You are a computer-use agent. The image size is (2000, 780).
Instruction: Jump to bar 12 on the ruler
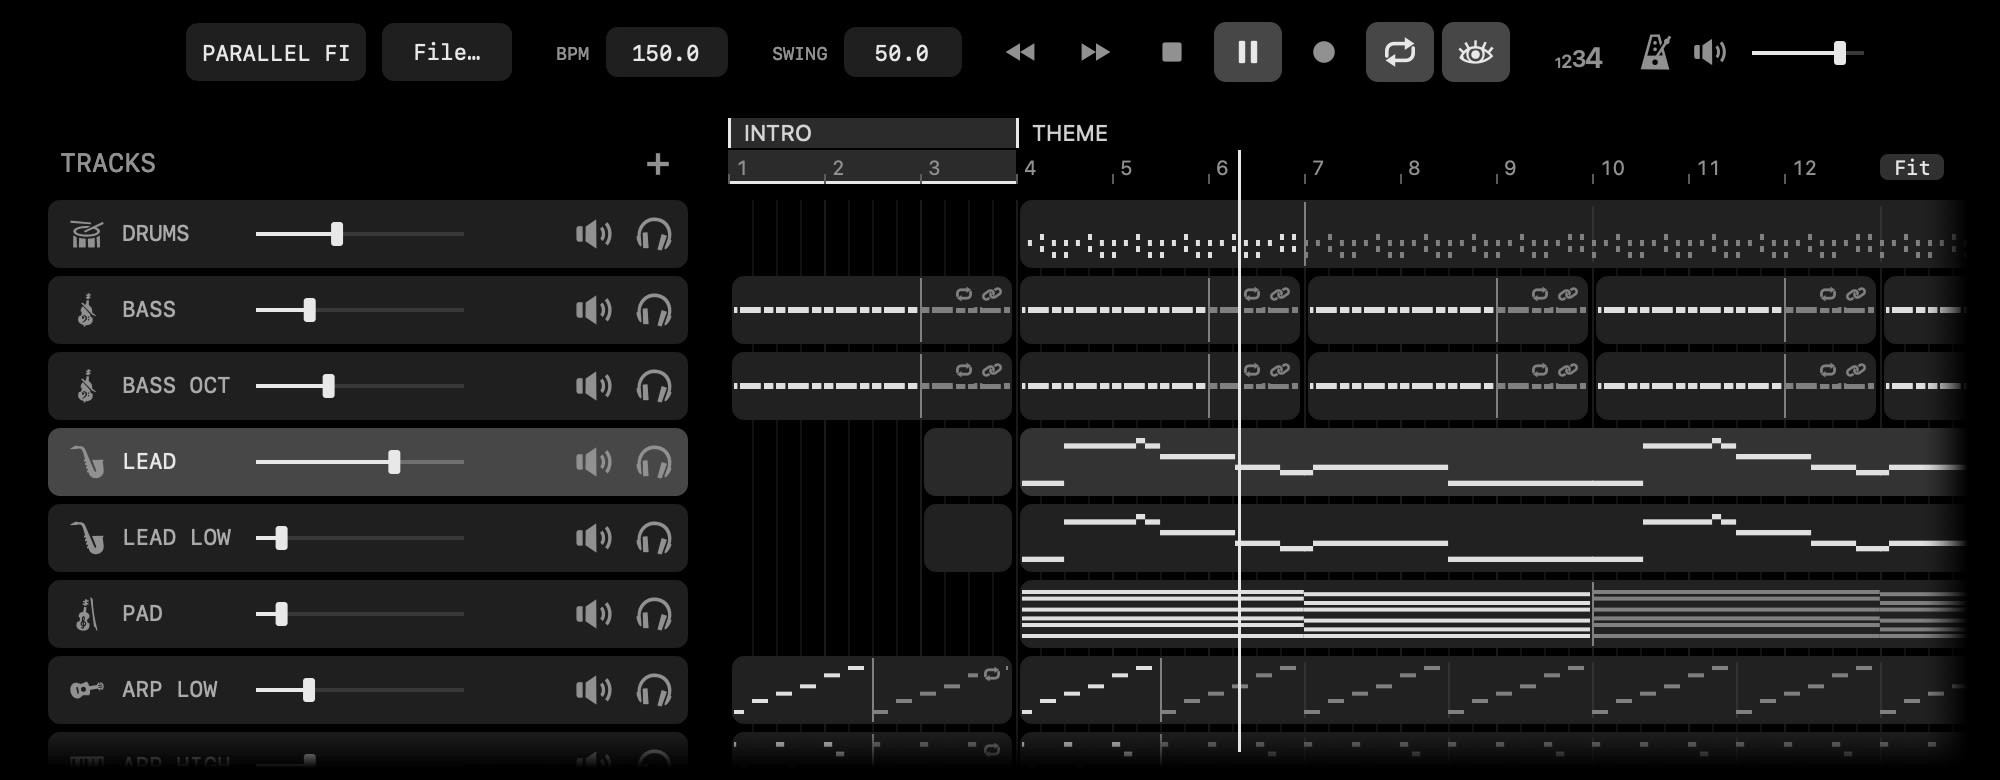1804,168
